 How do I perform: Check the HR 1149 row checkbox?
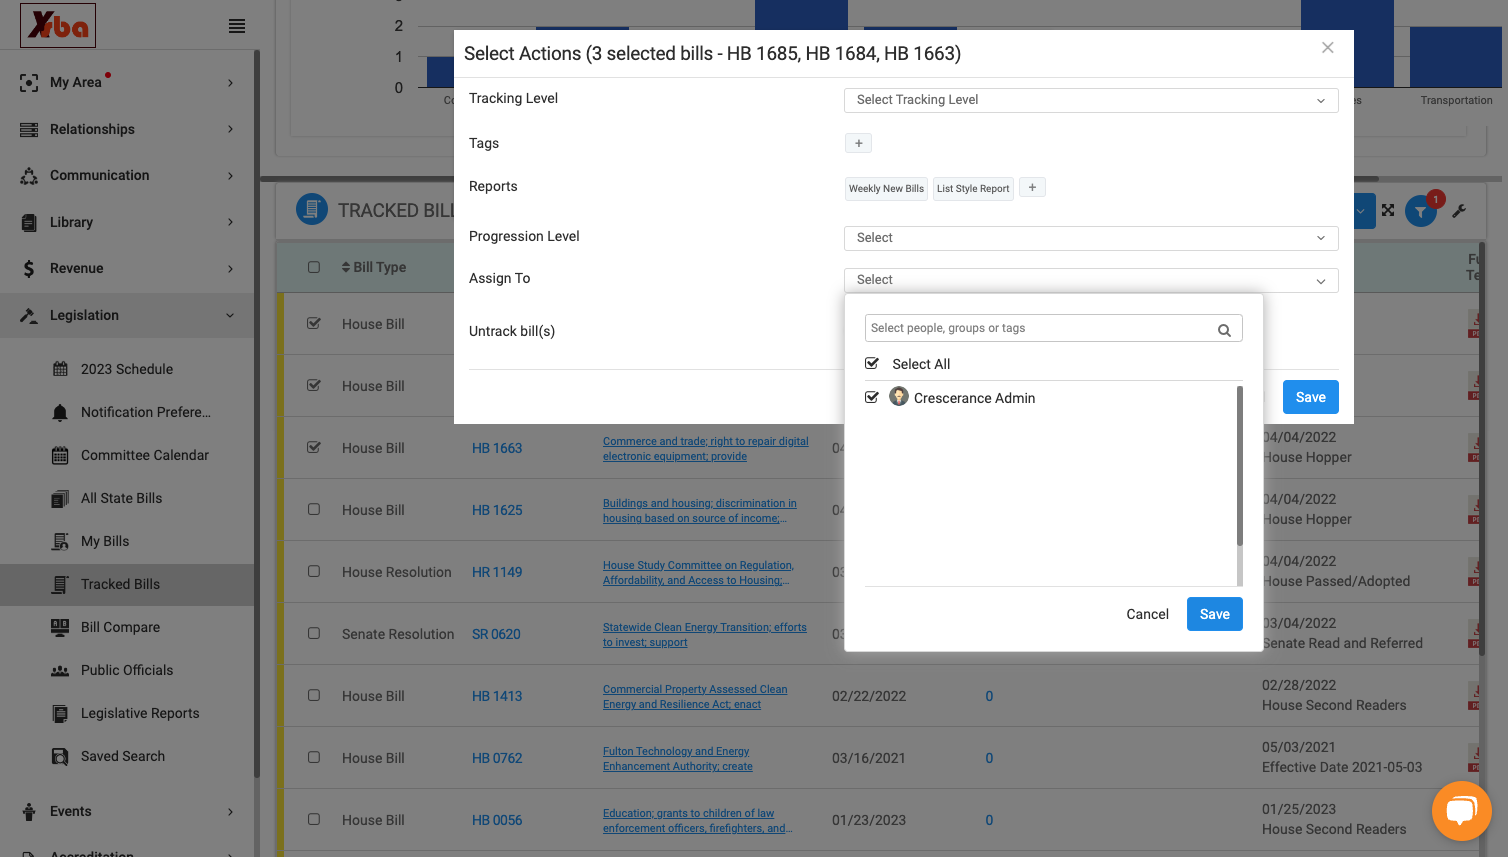[x=314, y=571]
